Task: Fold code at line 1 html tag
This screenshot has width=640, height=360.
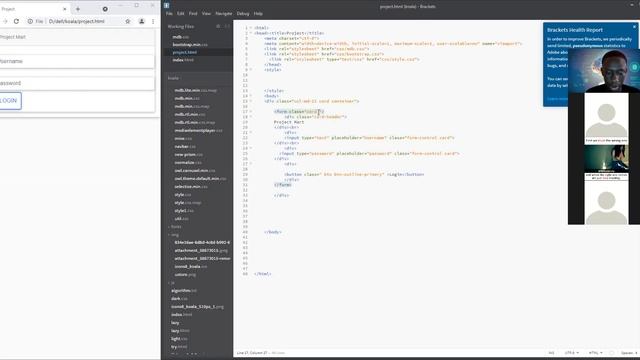Action: (x=251, y=28)
